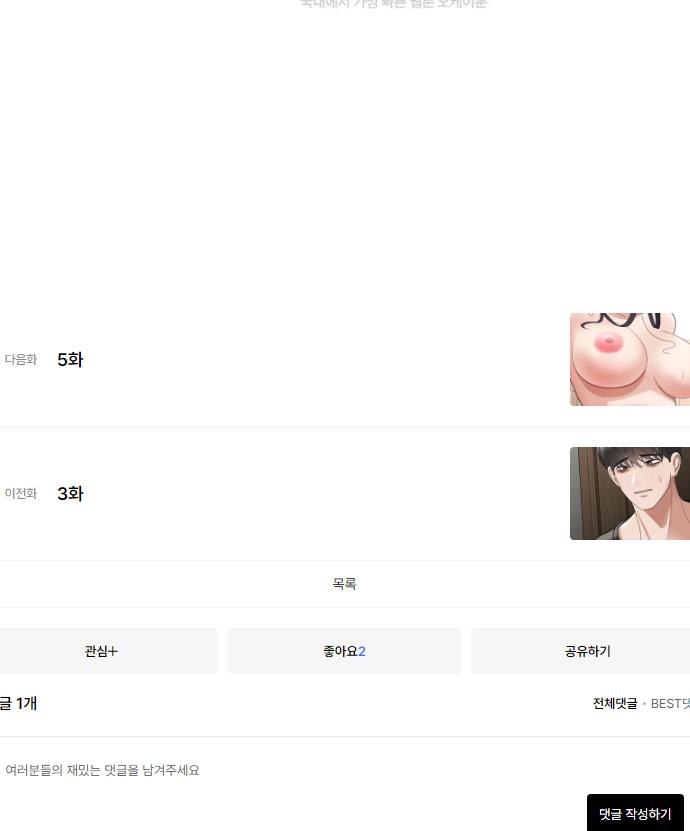The height and width of the screenshot is (831, 690).
Task: Open the next episode 5화 title
Action: 70,360
